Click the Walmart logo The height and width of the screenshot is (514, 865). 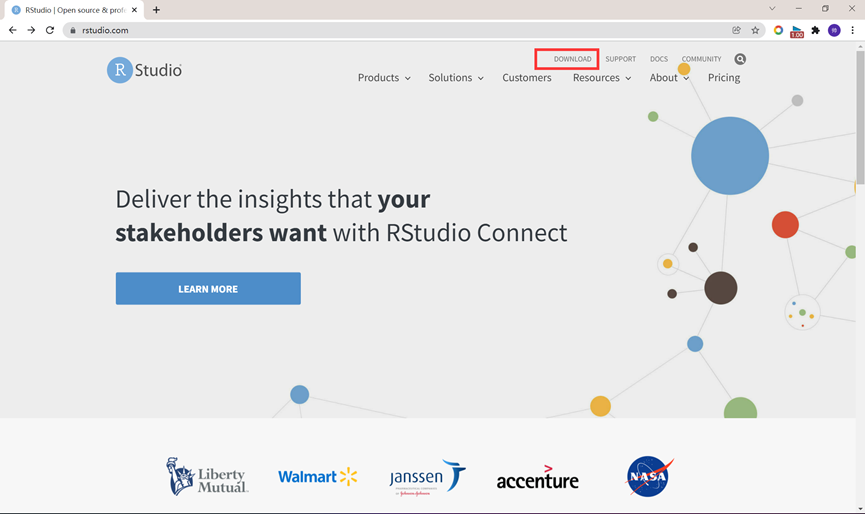click(x=318, y=476)
